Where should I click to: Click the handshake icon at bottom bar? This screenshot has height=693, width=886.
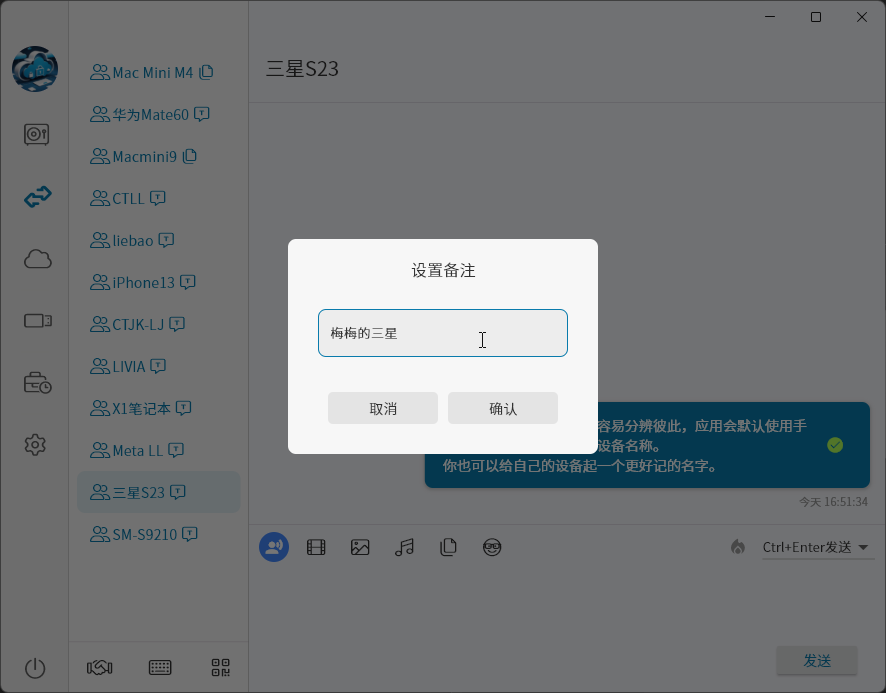point(99,667)
